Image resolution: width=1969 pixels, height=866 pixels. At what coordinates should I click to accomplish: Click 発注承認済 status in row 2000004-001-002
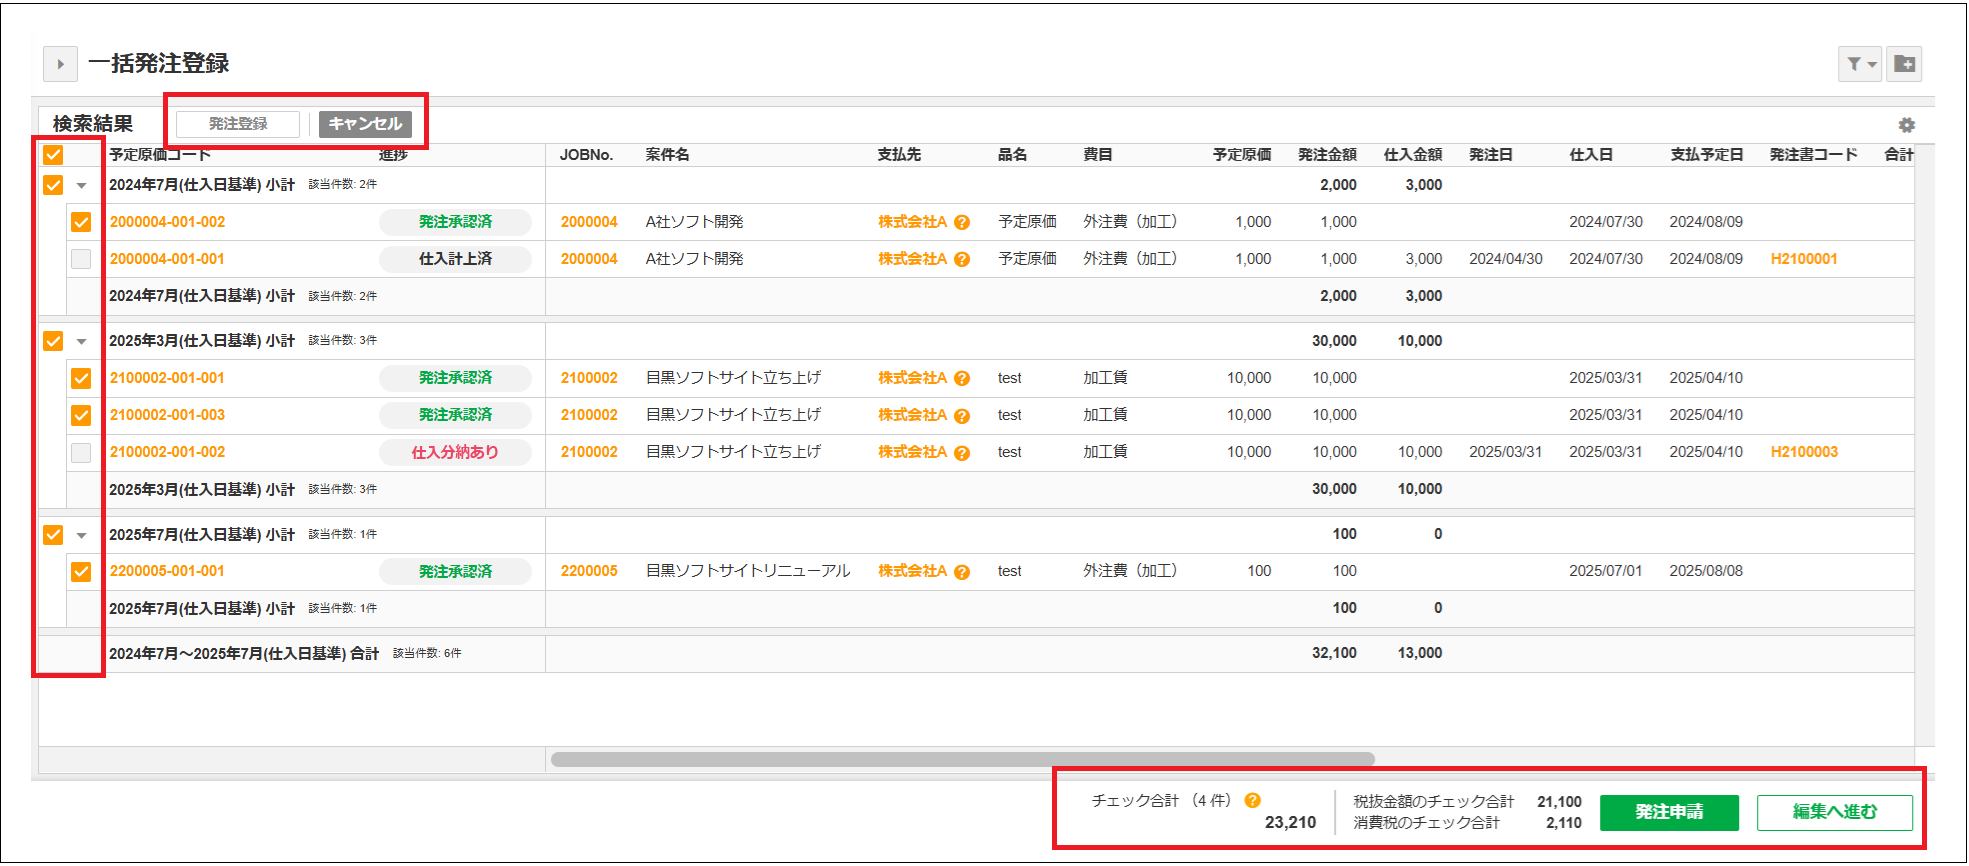click(x=455, y=222)
